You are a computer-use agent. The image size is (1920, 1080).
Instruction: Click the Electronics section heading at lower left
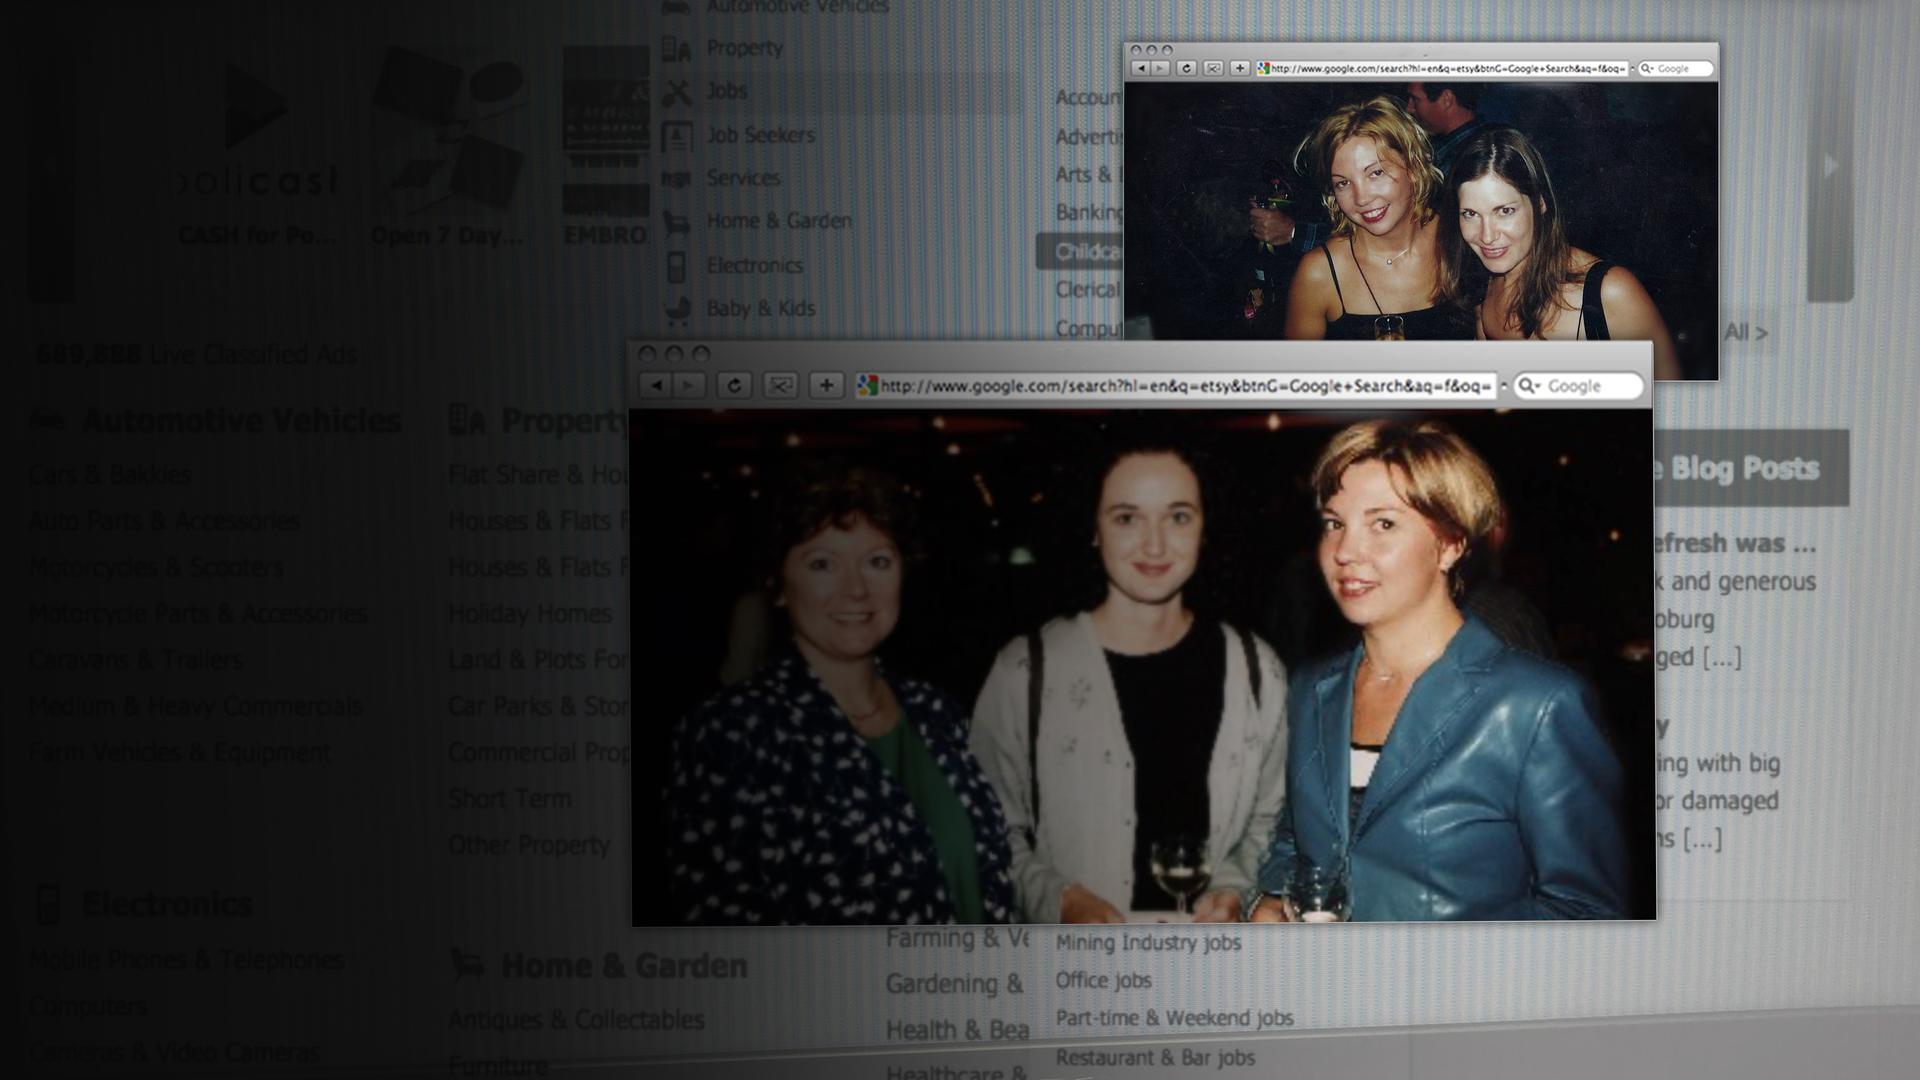tap(167, 904)
